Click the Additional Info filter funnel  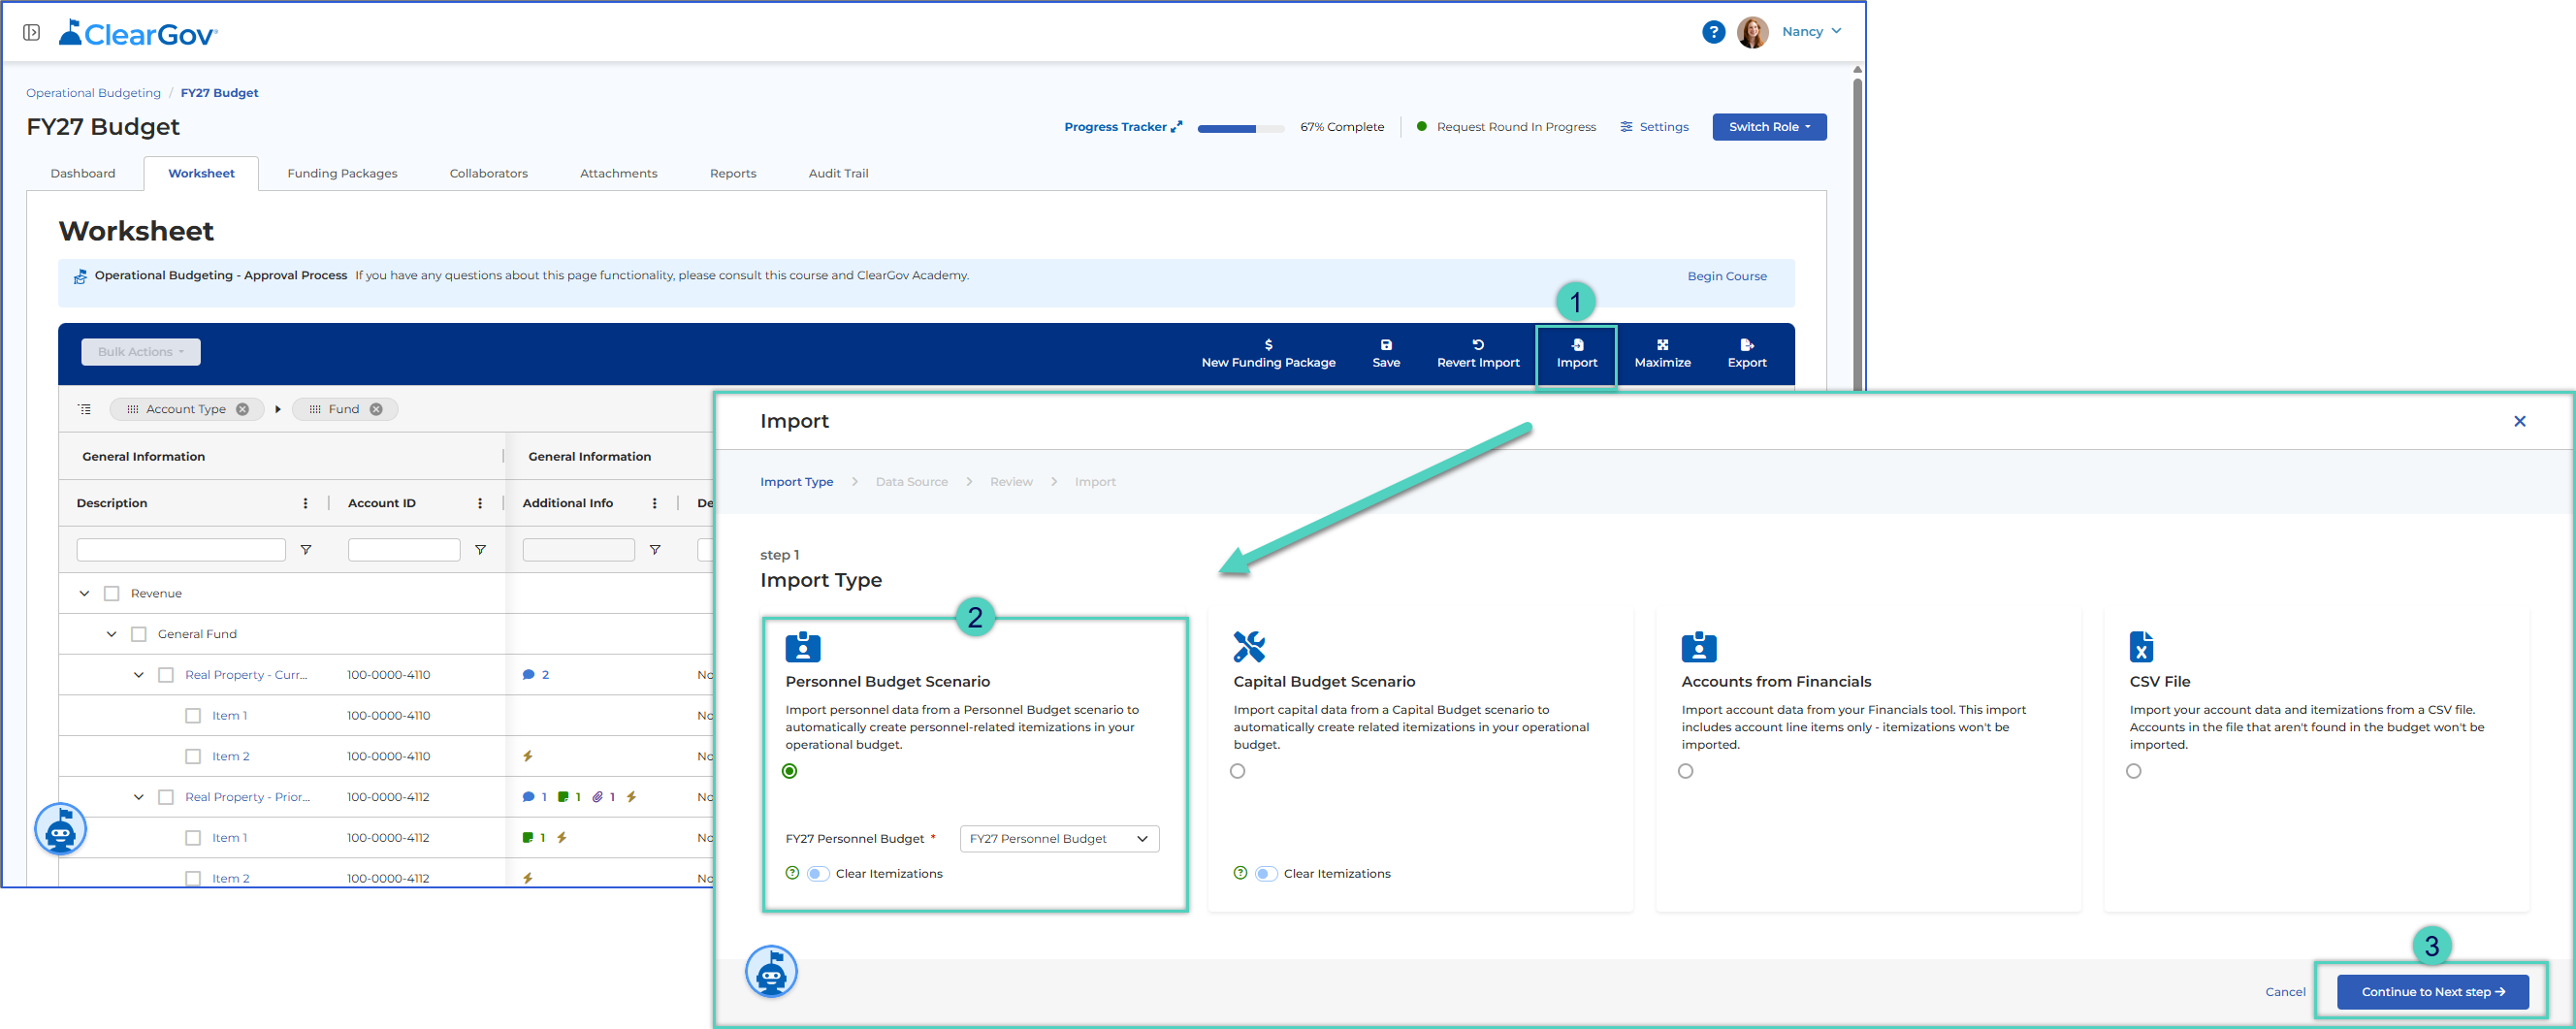655,550
